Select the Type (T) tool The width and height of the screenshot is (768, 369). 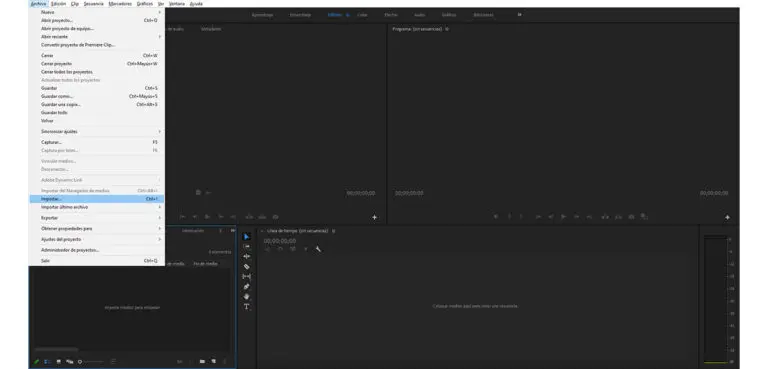246,307
